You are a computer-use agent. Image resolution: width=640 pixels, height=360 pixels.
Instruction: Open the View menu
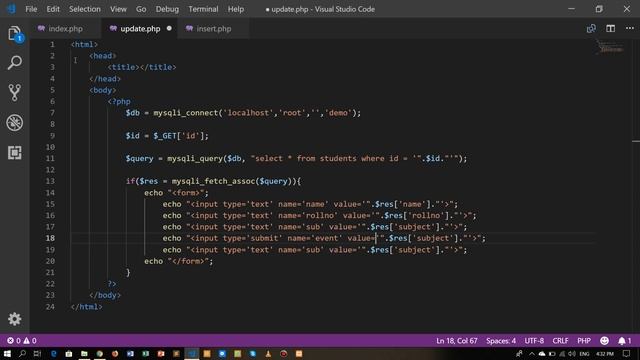tap(118, 9)
